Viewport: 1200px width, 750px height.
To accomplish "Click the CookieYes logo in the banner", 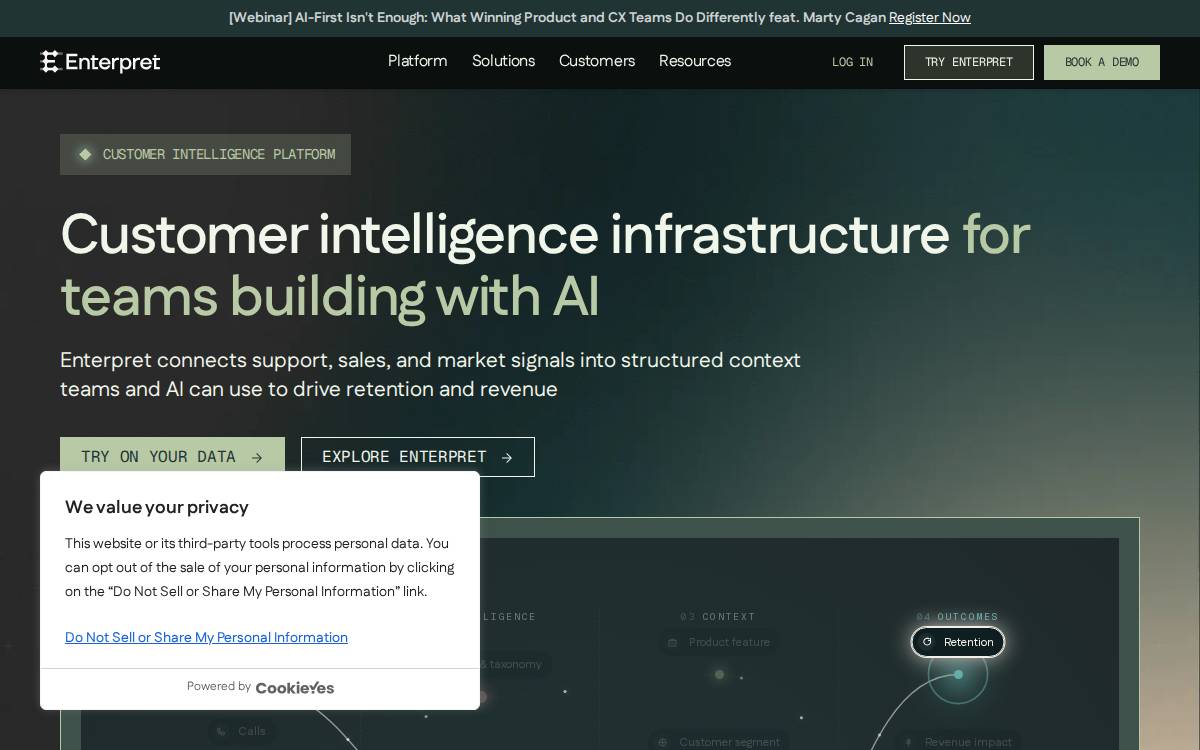I will tap(295, 687).
